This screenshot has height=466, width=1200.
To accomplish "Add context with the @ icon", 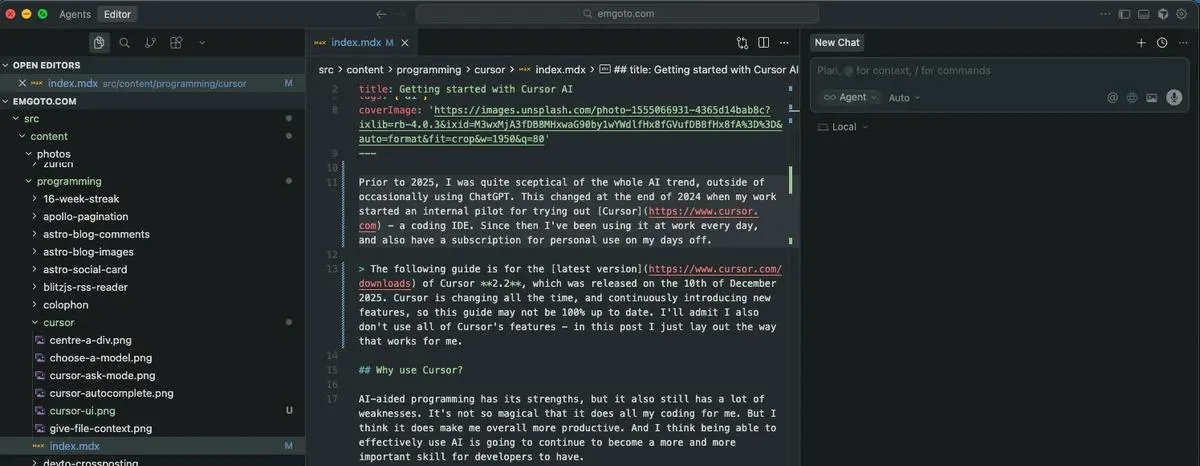I will [x=1112, y=98].
